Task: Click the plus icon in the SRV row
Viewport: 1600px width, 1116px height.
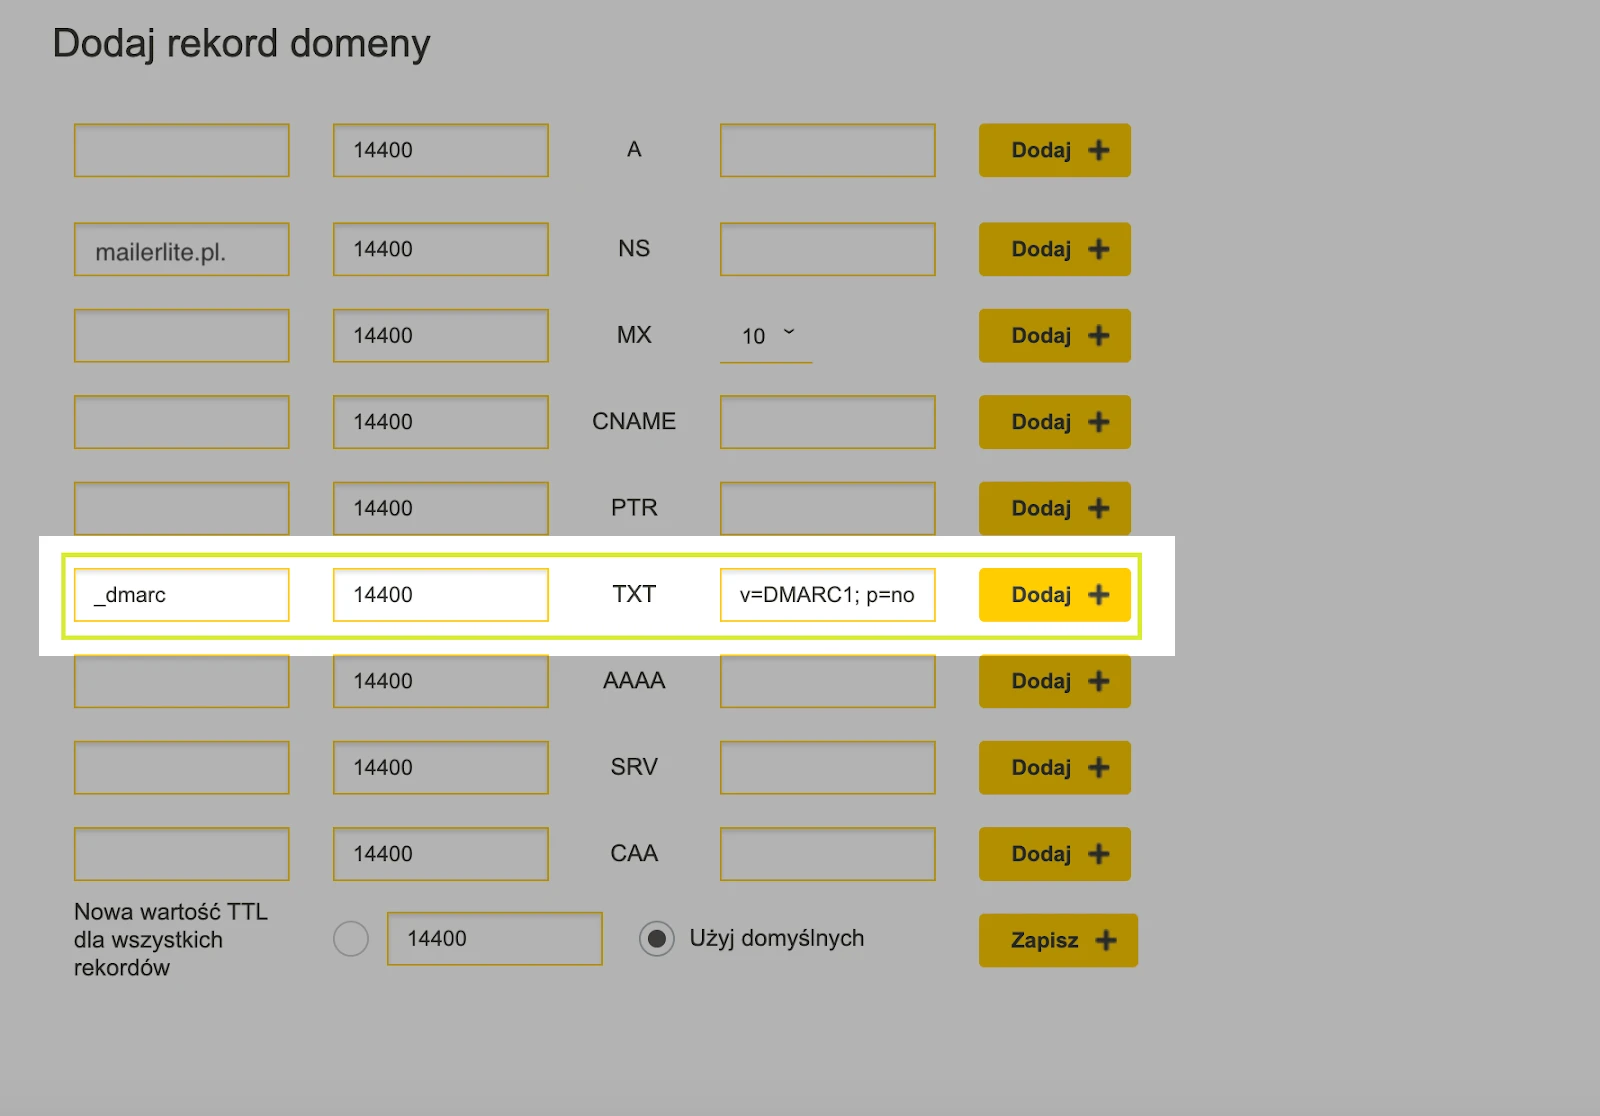Action: coord(1098,768)
